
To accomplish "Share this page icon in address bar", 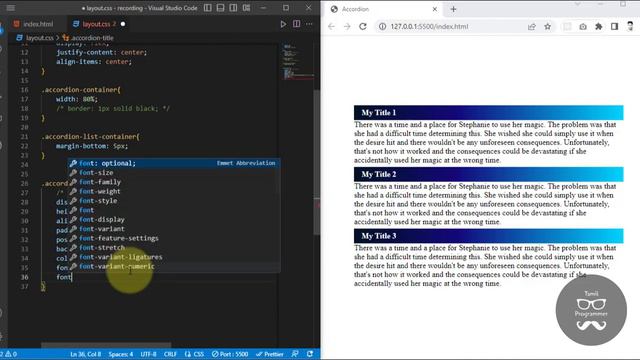I will [x=531, y=27].
